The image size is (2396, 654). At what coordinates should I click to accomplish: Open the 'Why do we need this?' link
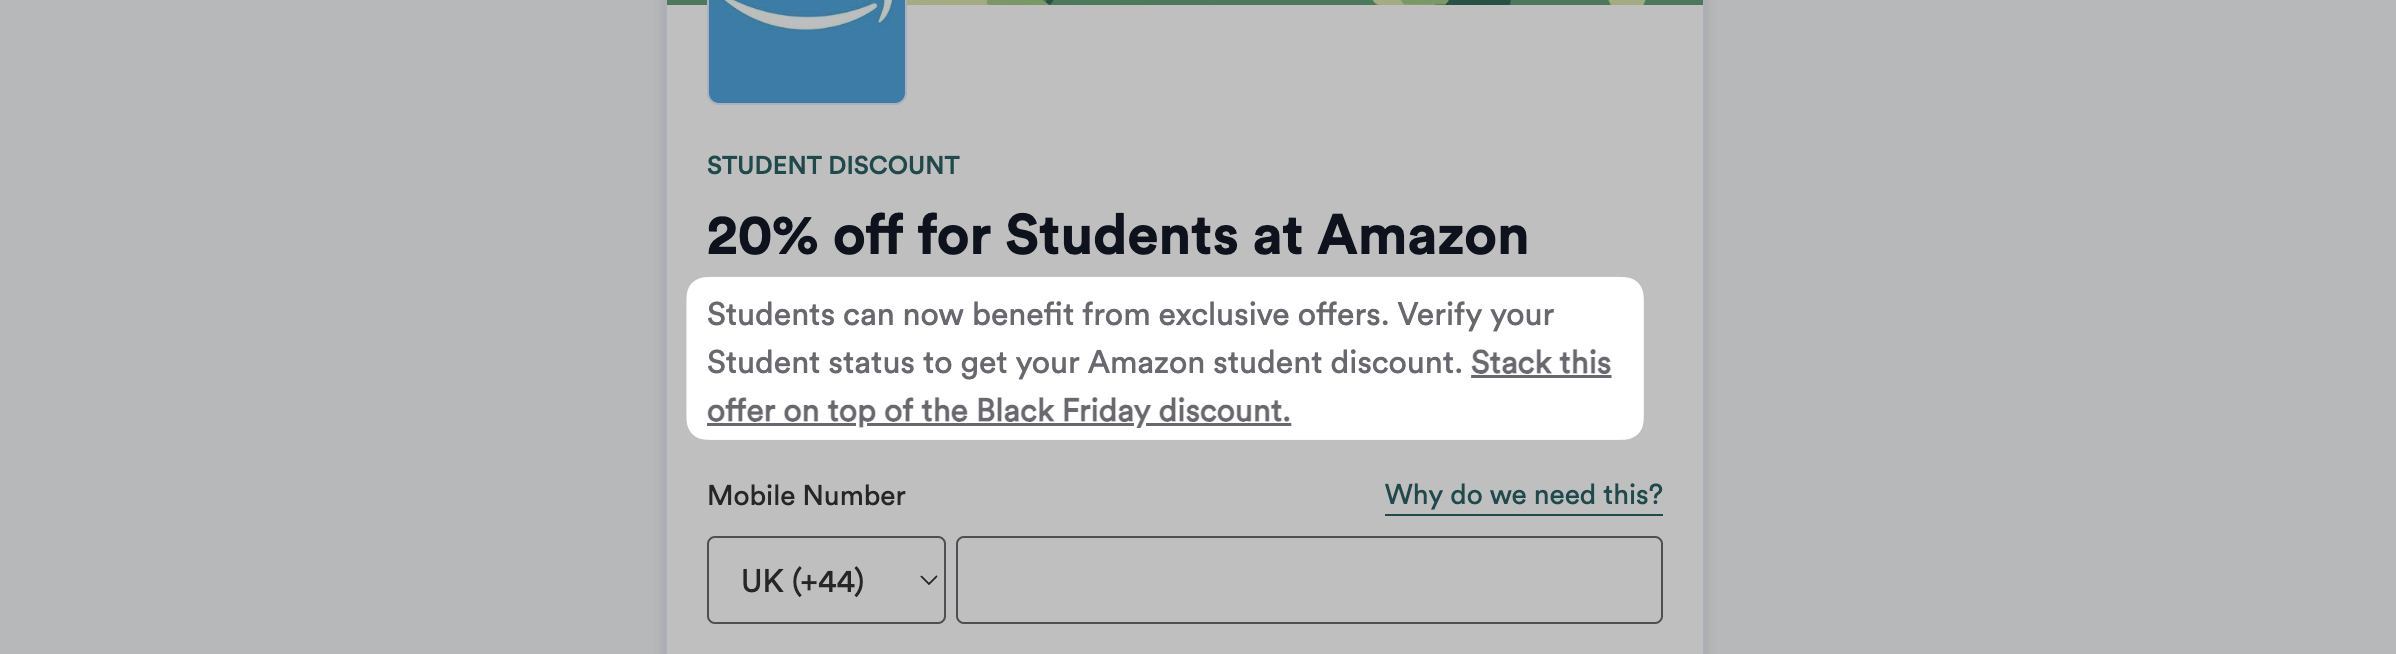tap(1523, 495)
